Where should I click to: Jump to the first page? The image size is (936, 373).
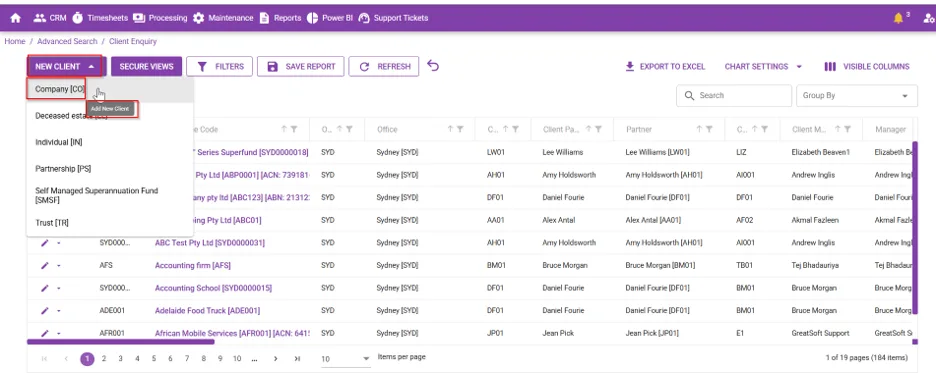44,359
